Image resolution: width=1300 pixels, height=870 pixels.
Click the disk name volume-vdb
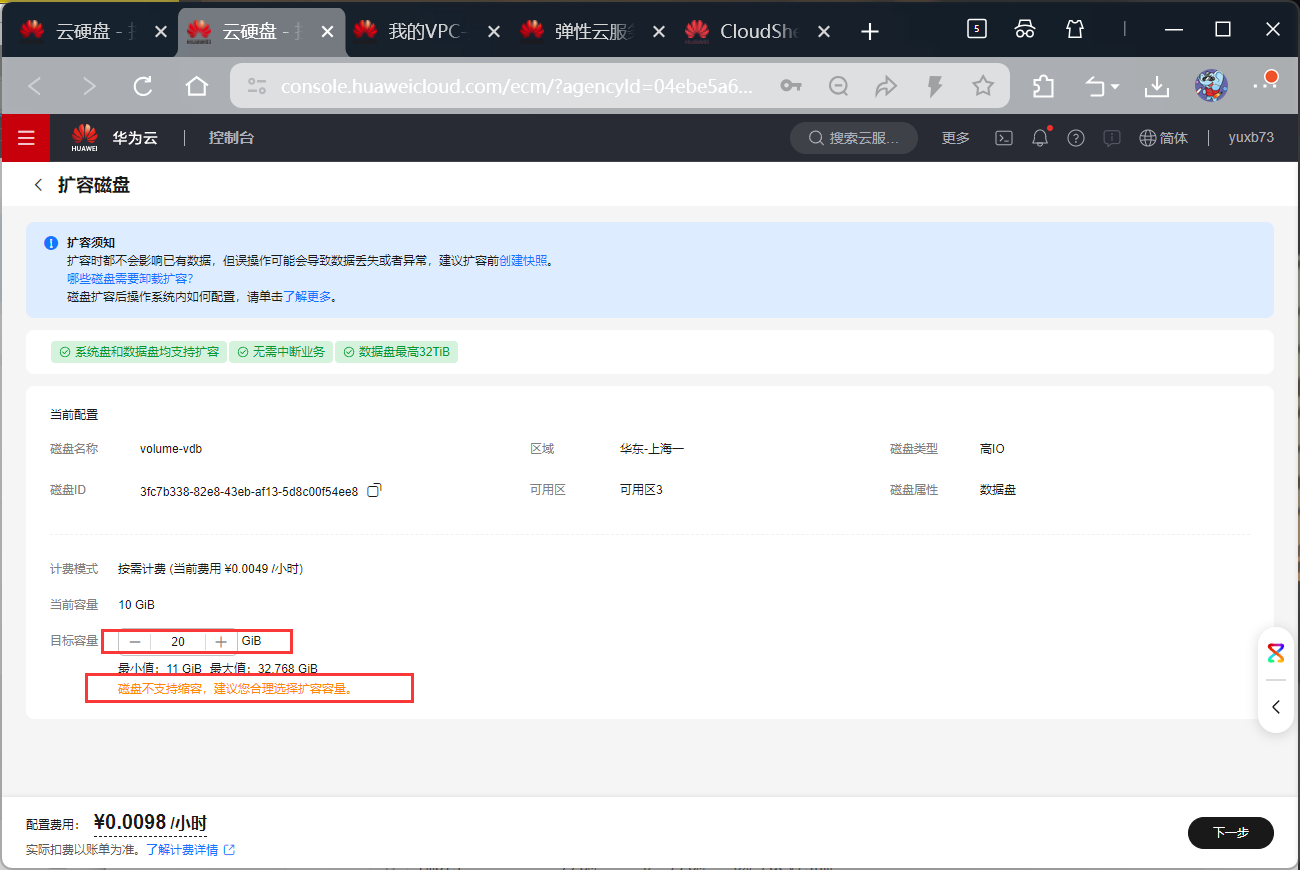point(171,449)
